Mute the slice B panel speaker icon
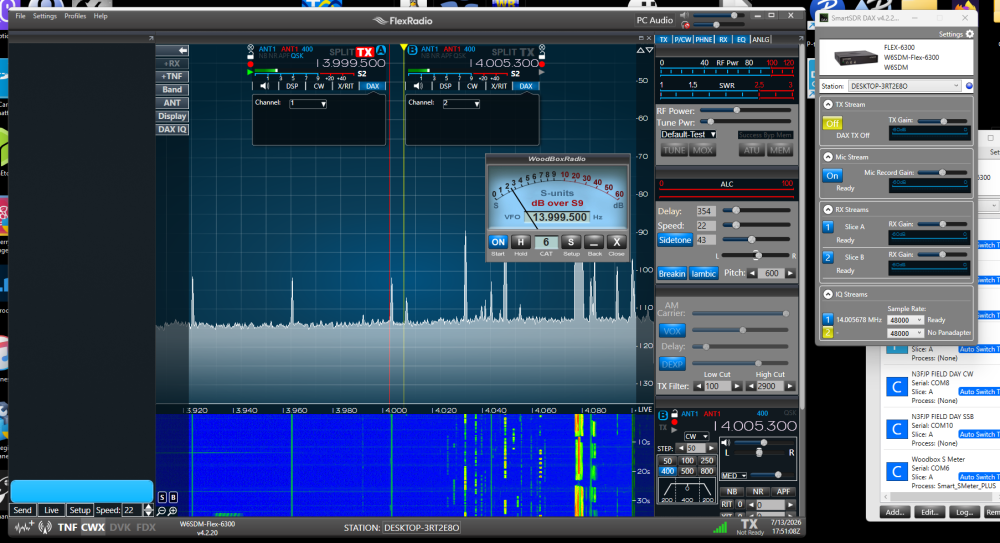Image resolution: width=1000 pixels, height=543 pixels. (x=725, y=442)
